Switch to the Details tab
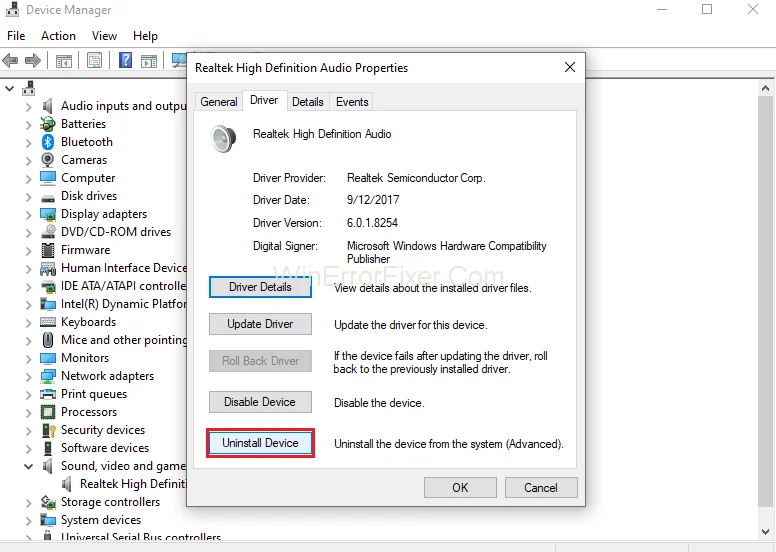This screenshot has height=552, width=776. (x=307, y=101)
